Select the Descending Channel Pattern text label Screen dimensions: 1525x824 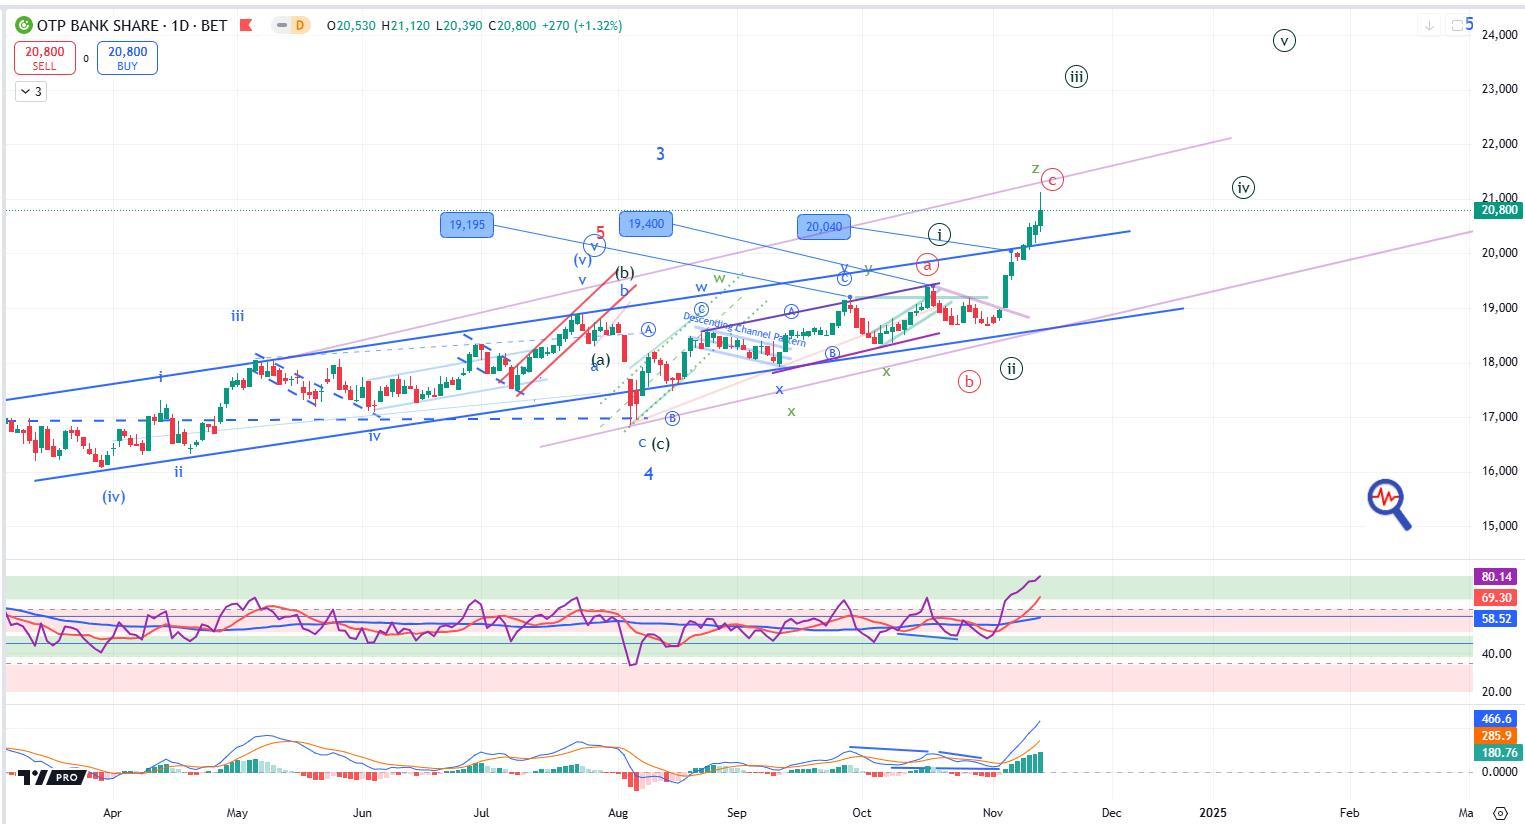click(x=744, y=330)
